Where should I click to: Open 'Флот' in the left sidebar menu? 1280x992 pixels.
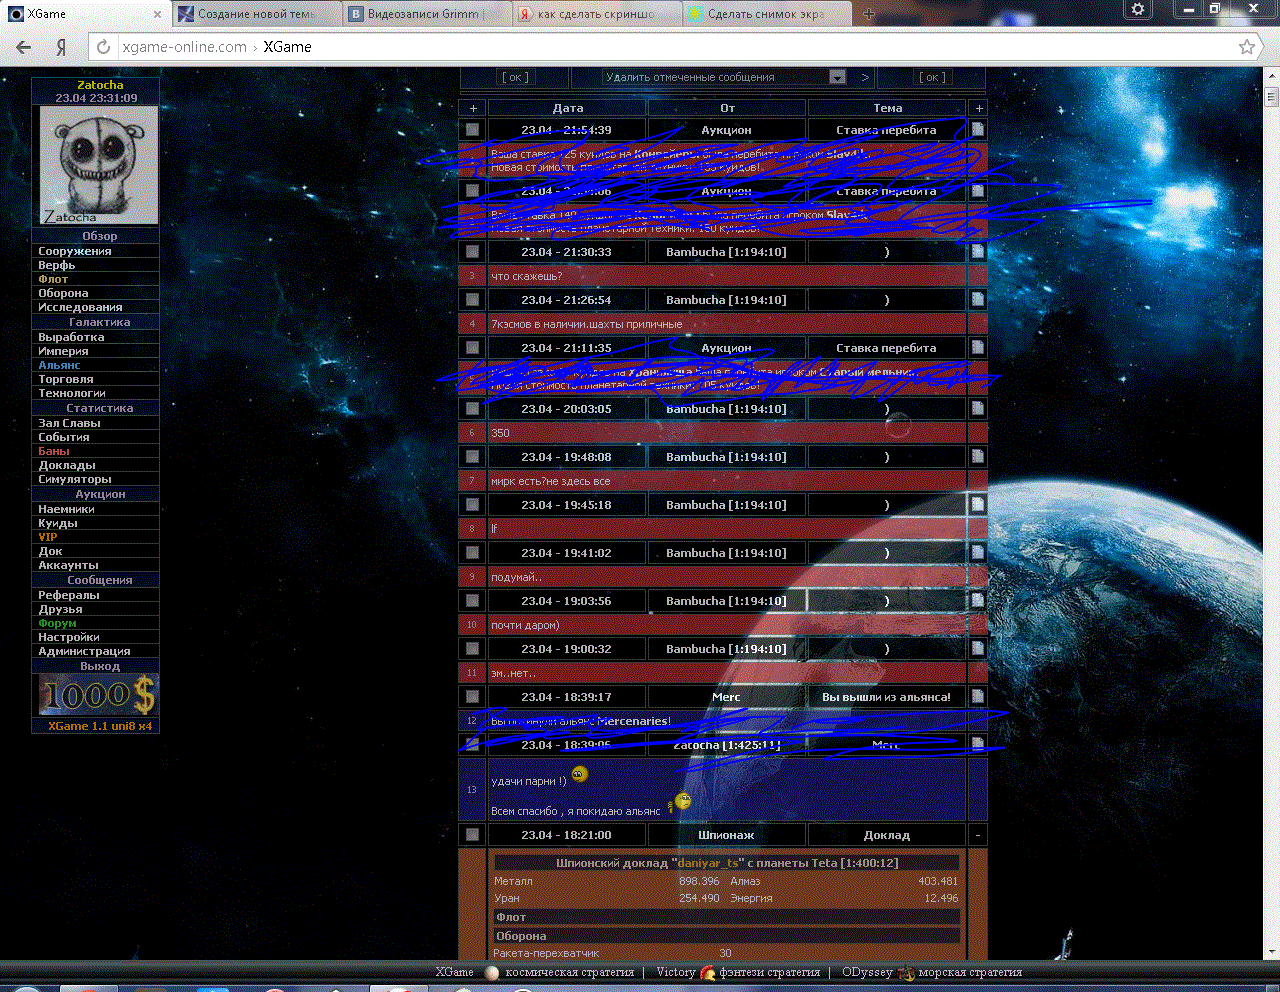coord(53,279)
